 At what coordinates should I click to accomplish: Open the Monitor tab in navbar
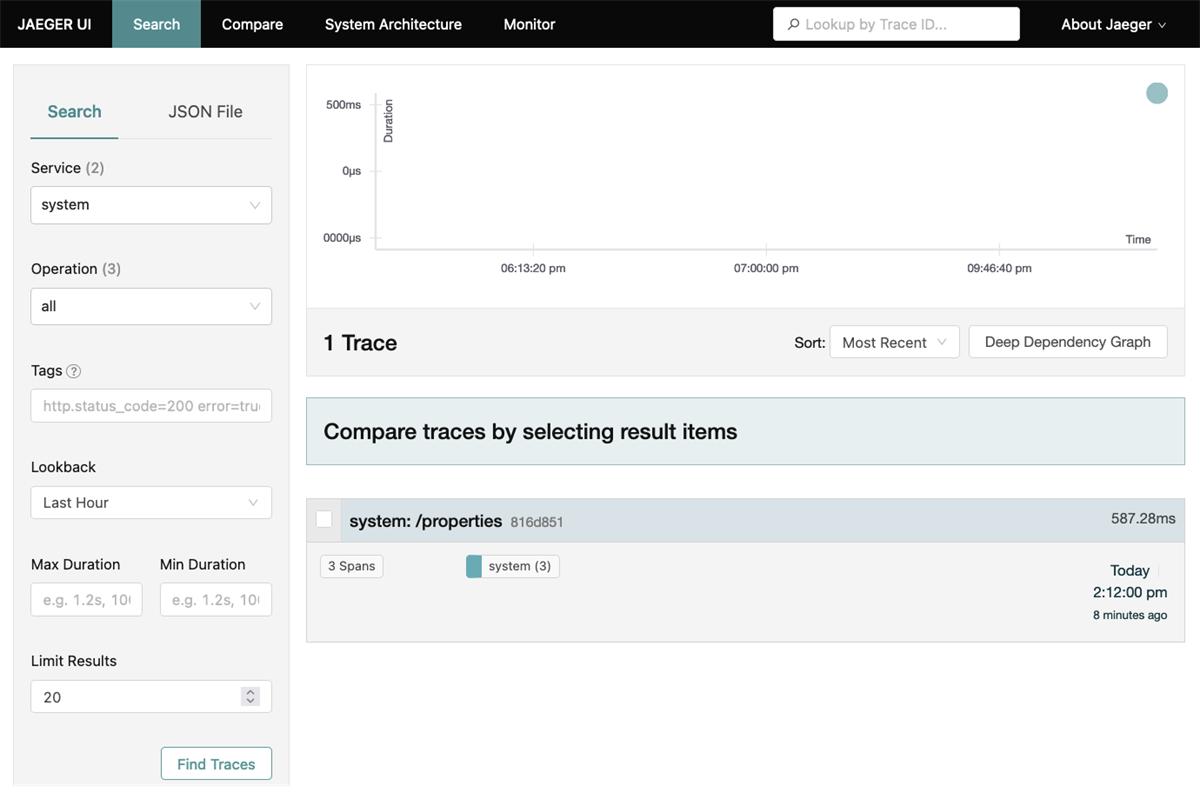(529, 24)
